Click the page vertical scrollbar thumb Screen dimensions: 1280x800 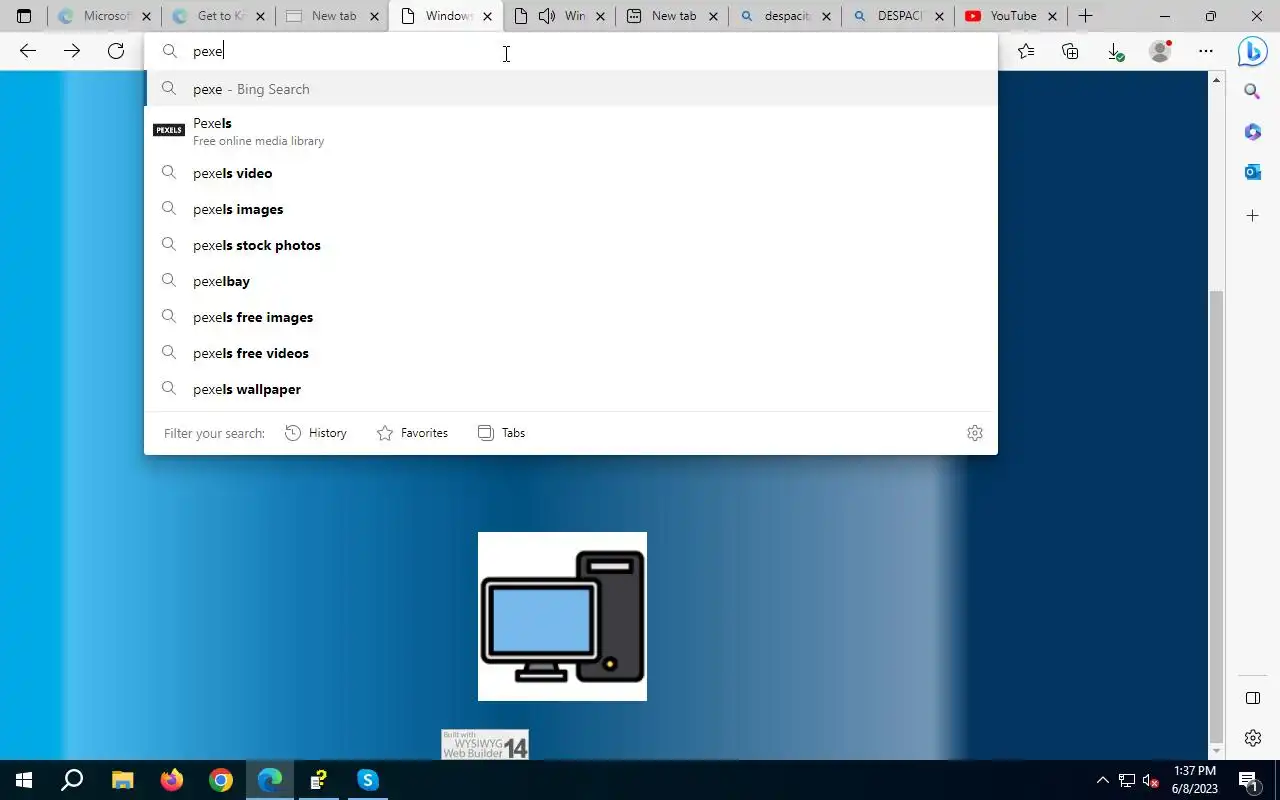pos(1216,515)
